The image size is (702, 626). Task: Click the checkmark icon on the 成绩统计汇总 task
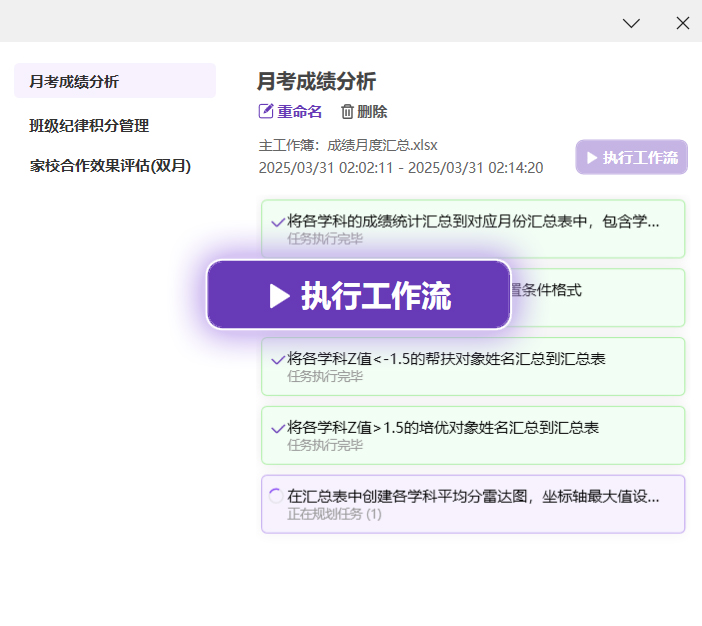point(277,222)
